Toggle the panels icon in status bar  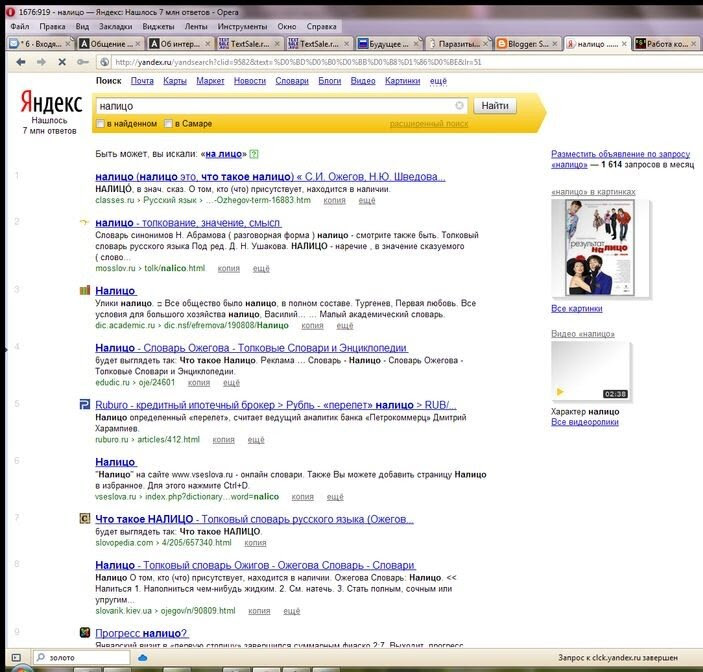tap(16, 658)
